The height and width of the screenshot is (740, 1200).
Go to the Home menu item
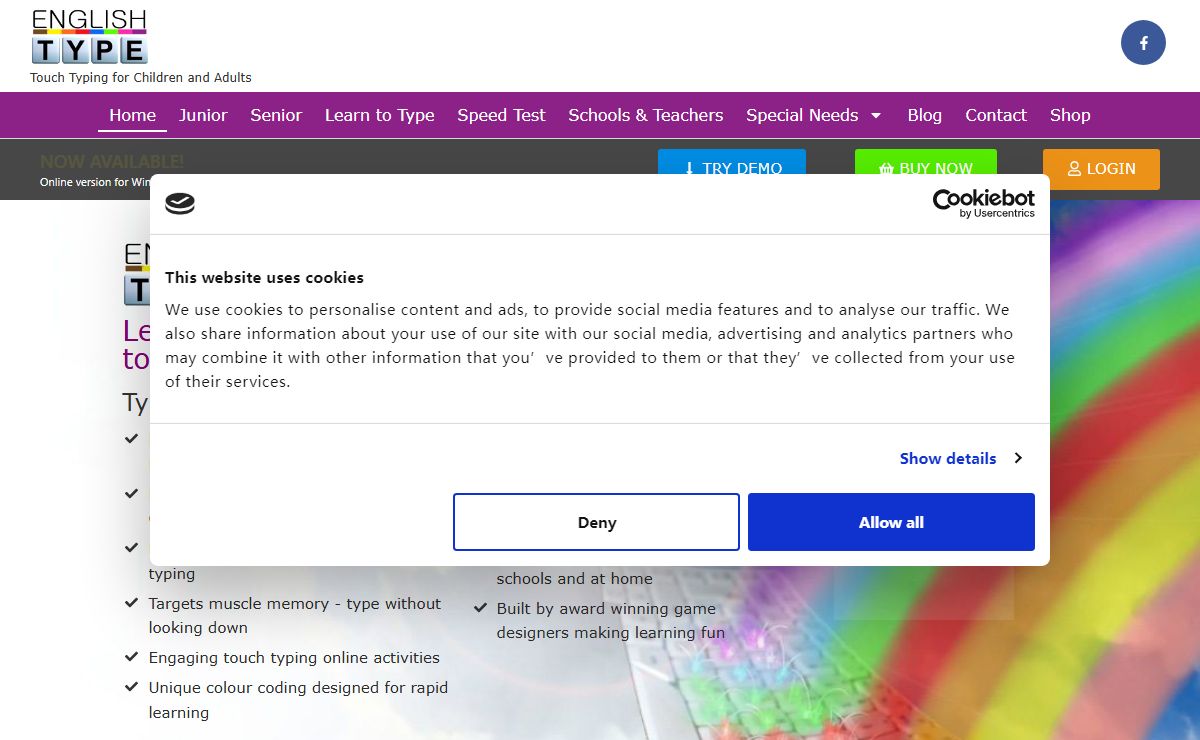click(132, 115)
